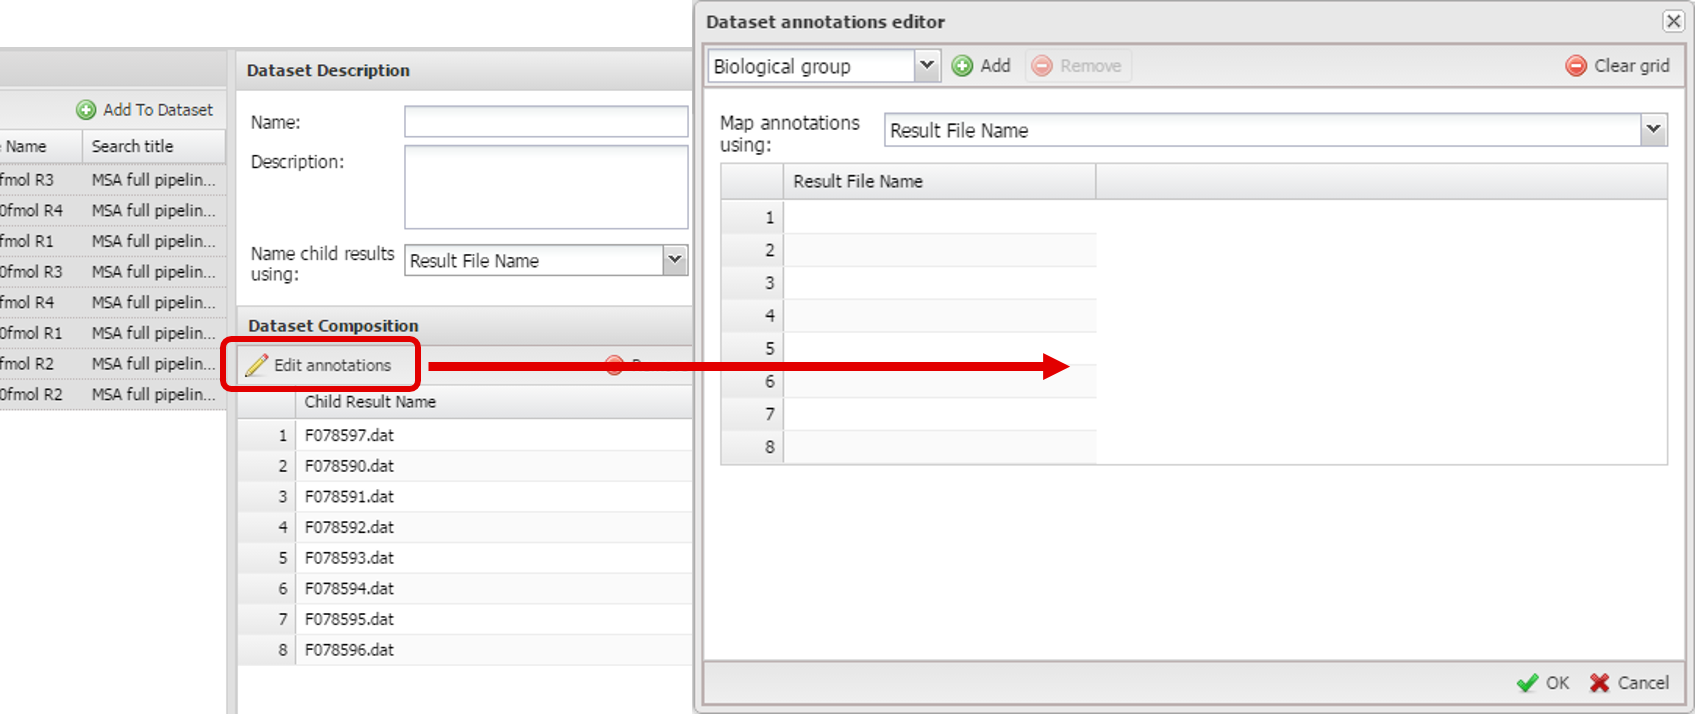This screenshot has width=1695, height=714.
Task: Click the Child Result Name column header
Action: click(x=493, y=402)
